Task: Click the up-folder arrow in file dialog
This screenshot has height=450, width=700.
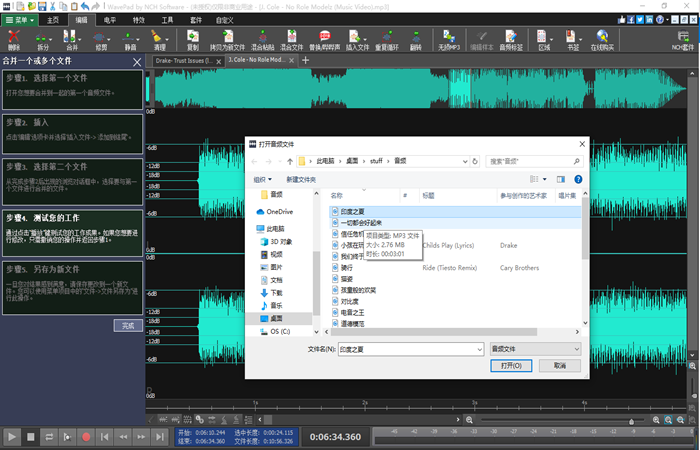Action: (290, 160)
